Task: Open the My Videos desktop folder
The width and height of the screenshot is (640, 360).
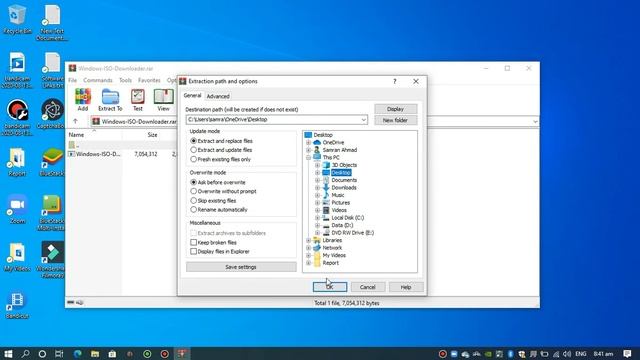Action: coord(17,258)
